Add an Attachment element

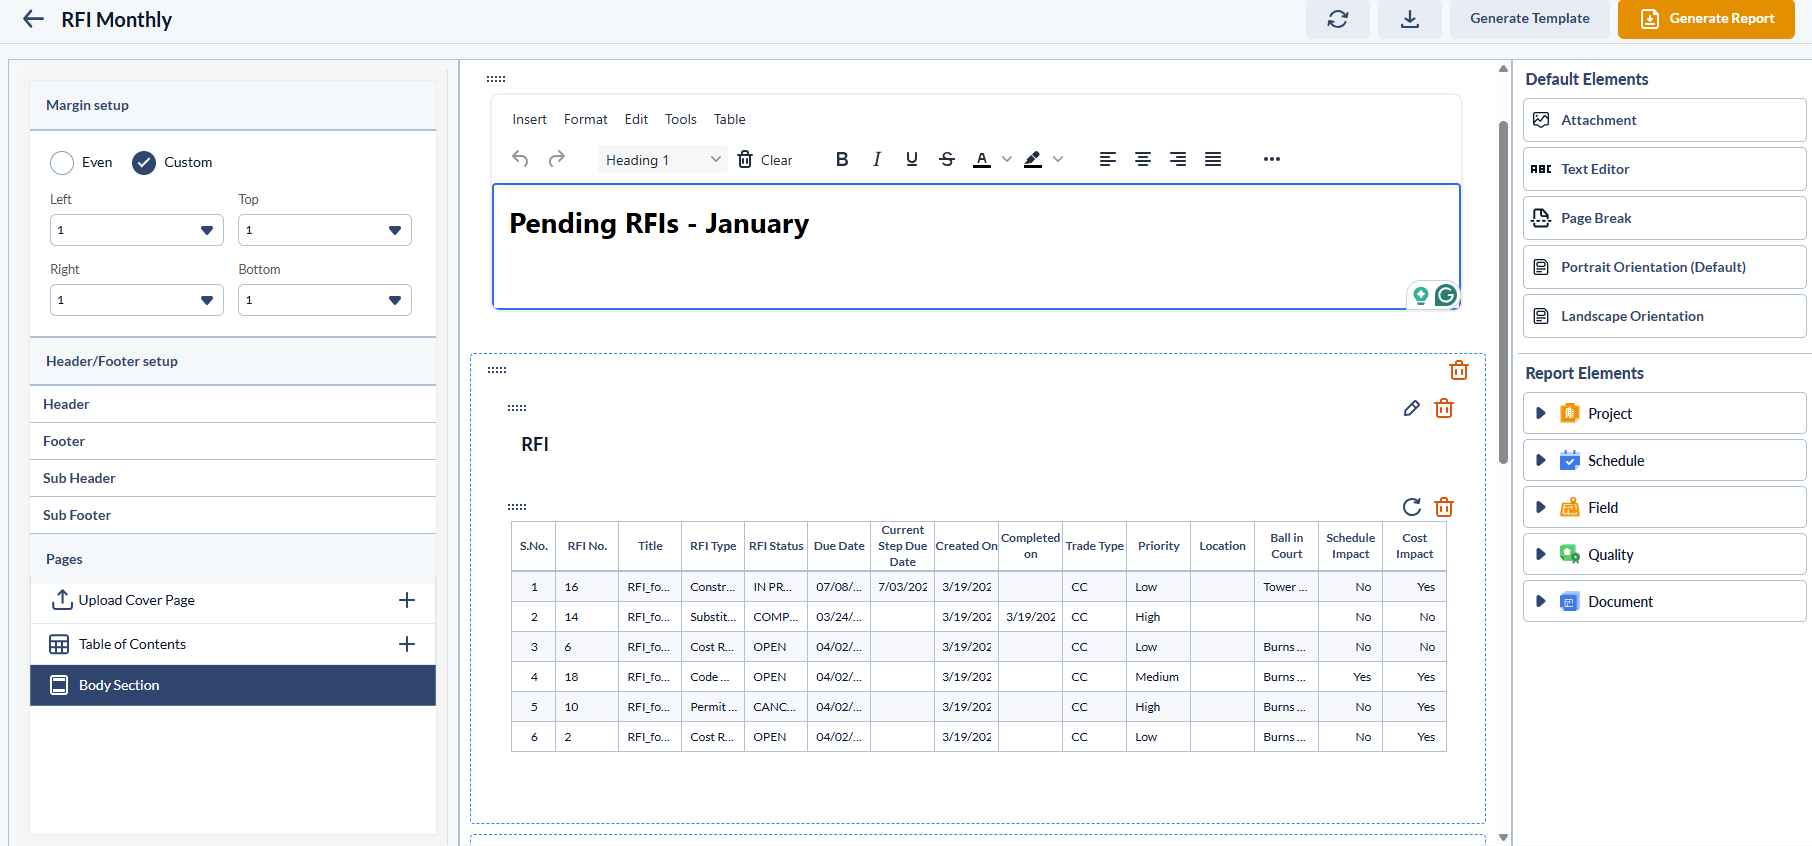1665,120
